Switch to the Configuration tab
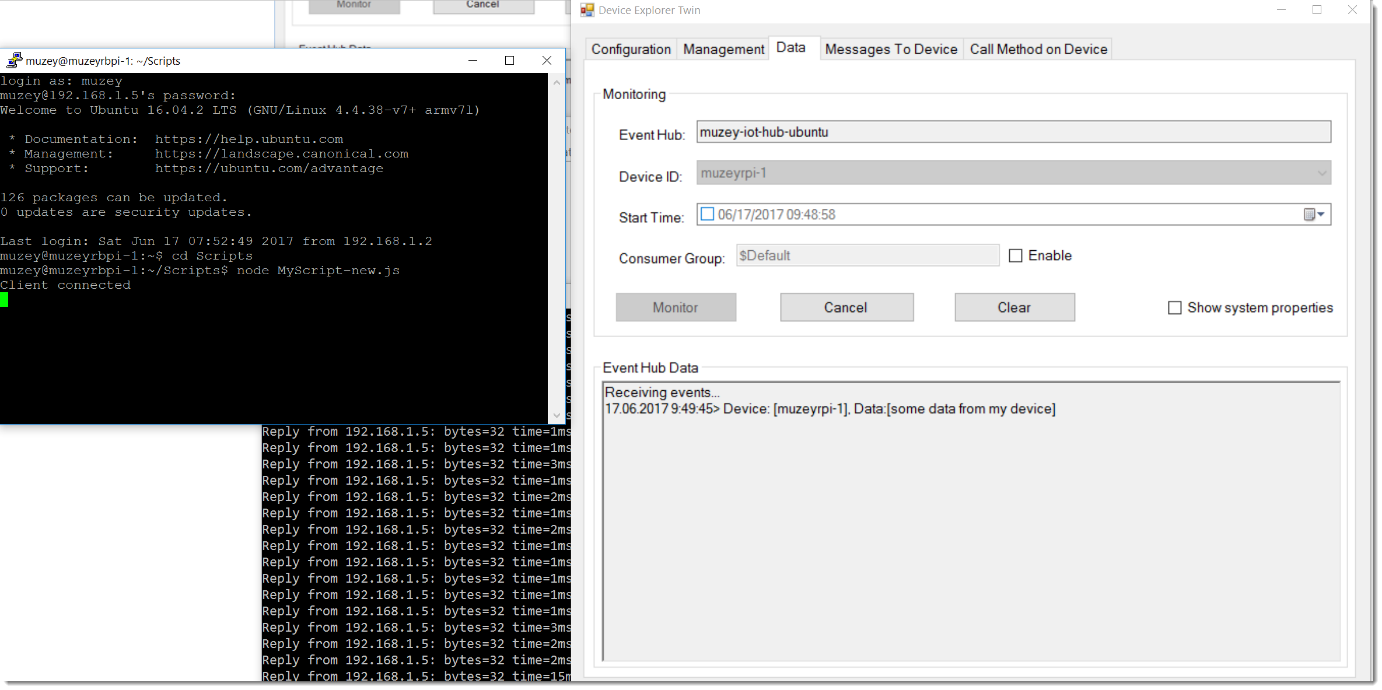 [x=631, y=49]
